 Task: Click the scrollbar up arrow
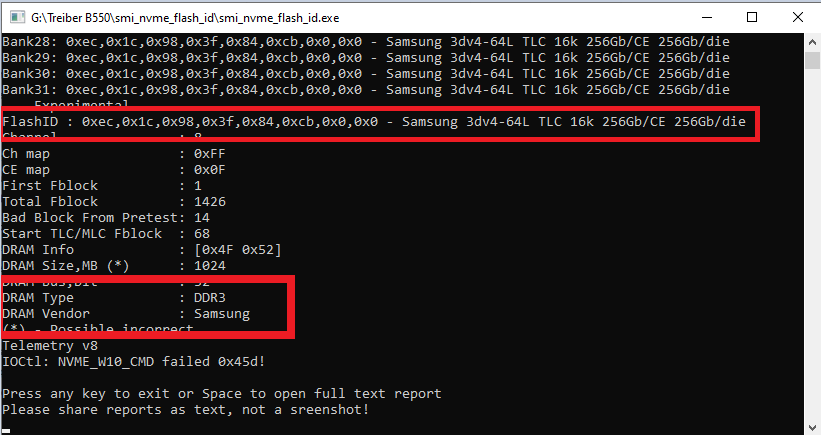click(x=812, y=41)
